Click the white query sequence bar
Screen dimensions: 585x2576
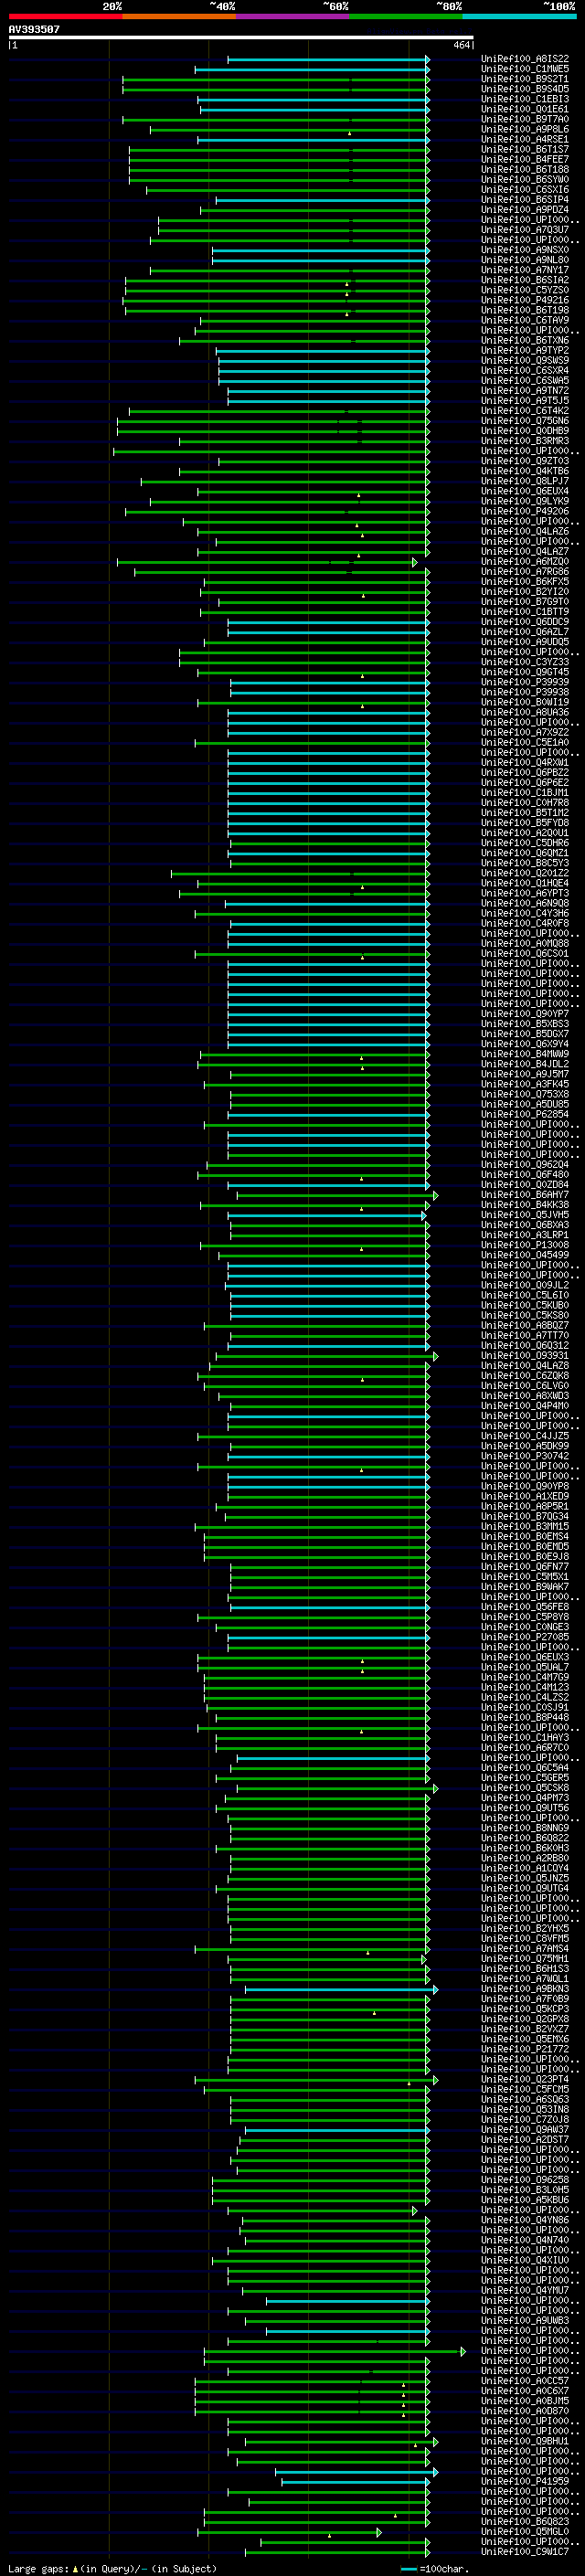(241, 38)
